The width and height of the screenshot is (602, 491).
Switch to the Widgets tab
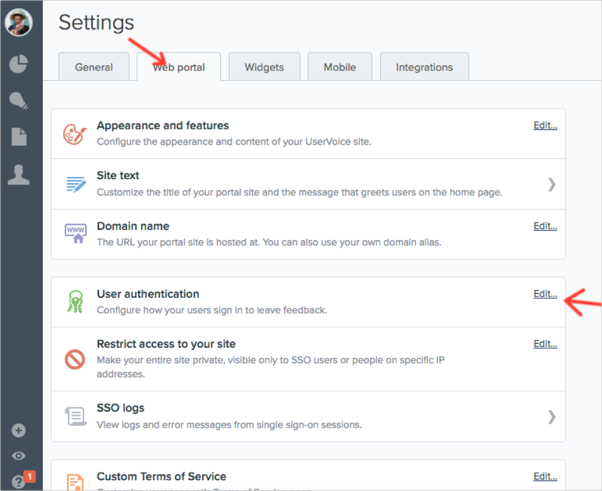[264, 67]
